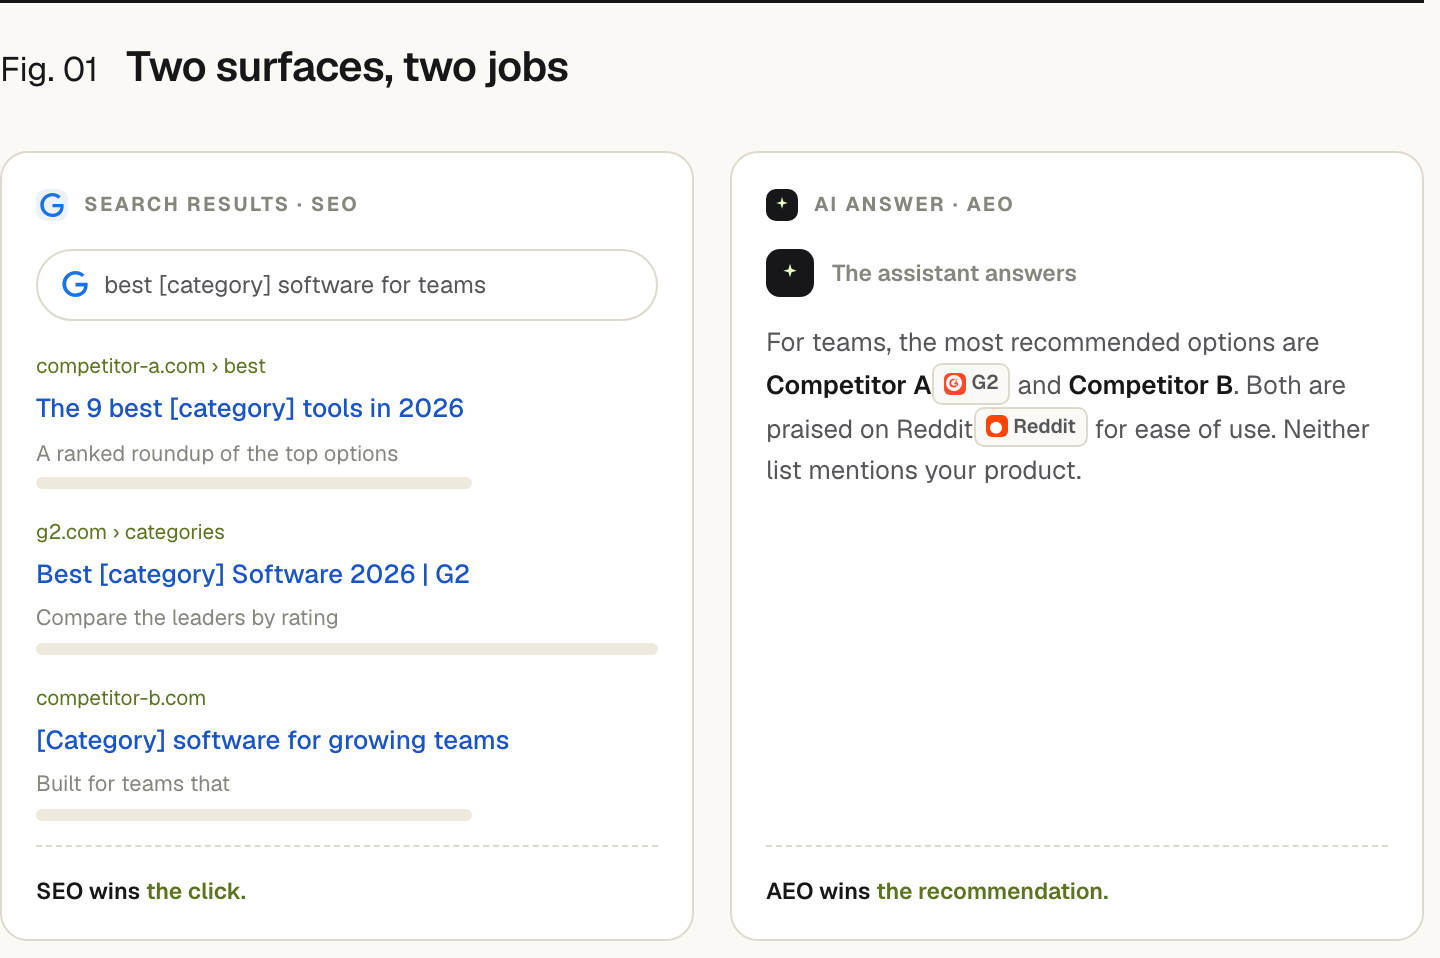Click the sparkle icon beside AI ANSWER header
Viewport: 1440px width, 958px height.
coord(782,204)
